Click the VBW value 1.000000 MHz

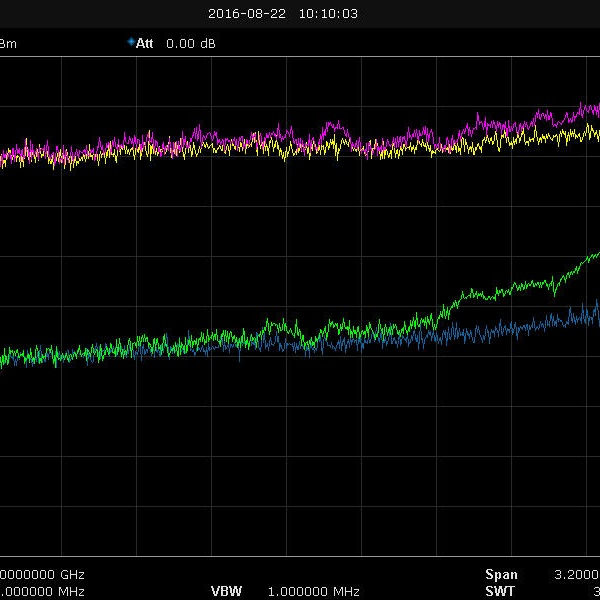pyautogui.click(x=314, y=591)
